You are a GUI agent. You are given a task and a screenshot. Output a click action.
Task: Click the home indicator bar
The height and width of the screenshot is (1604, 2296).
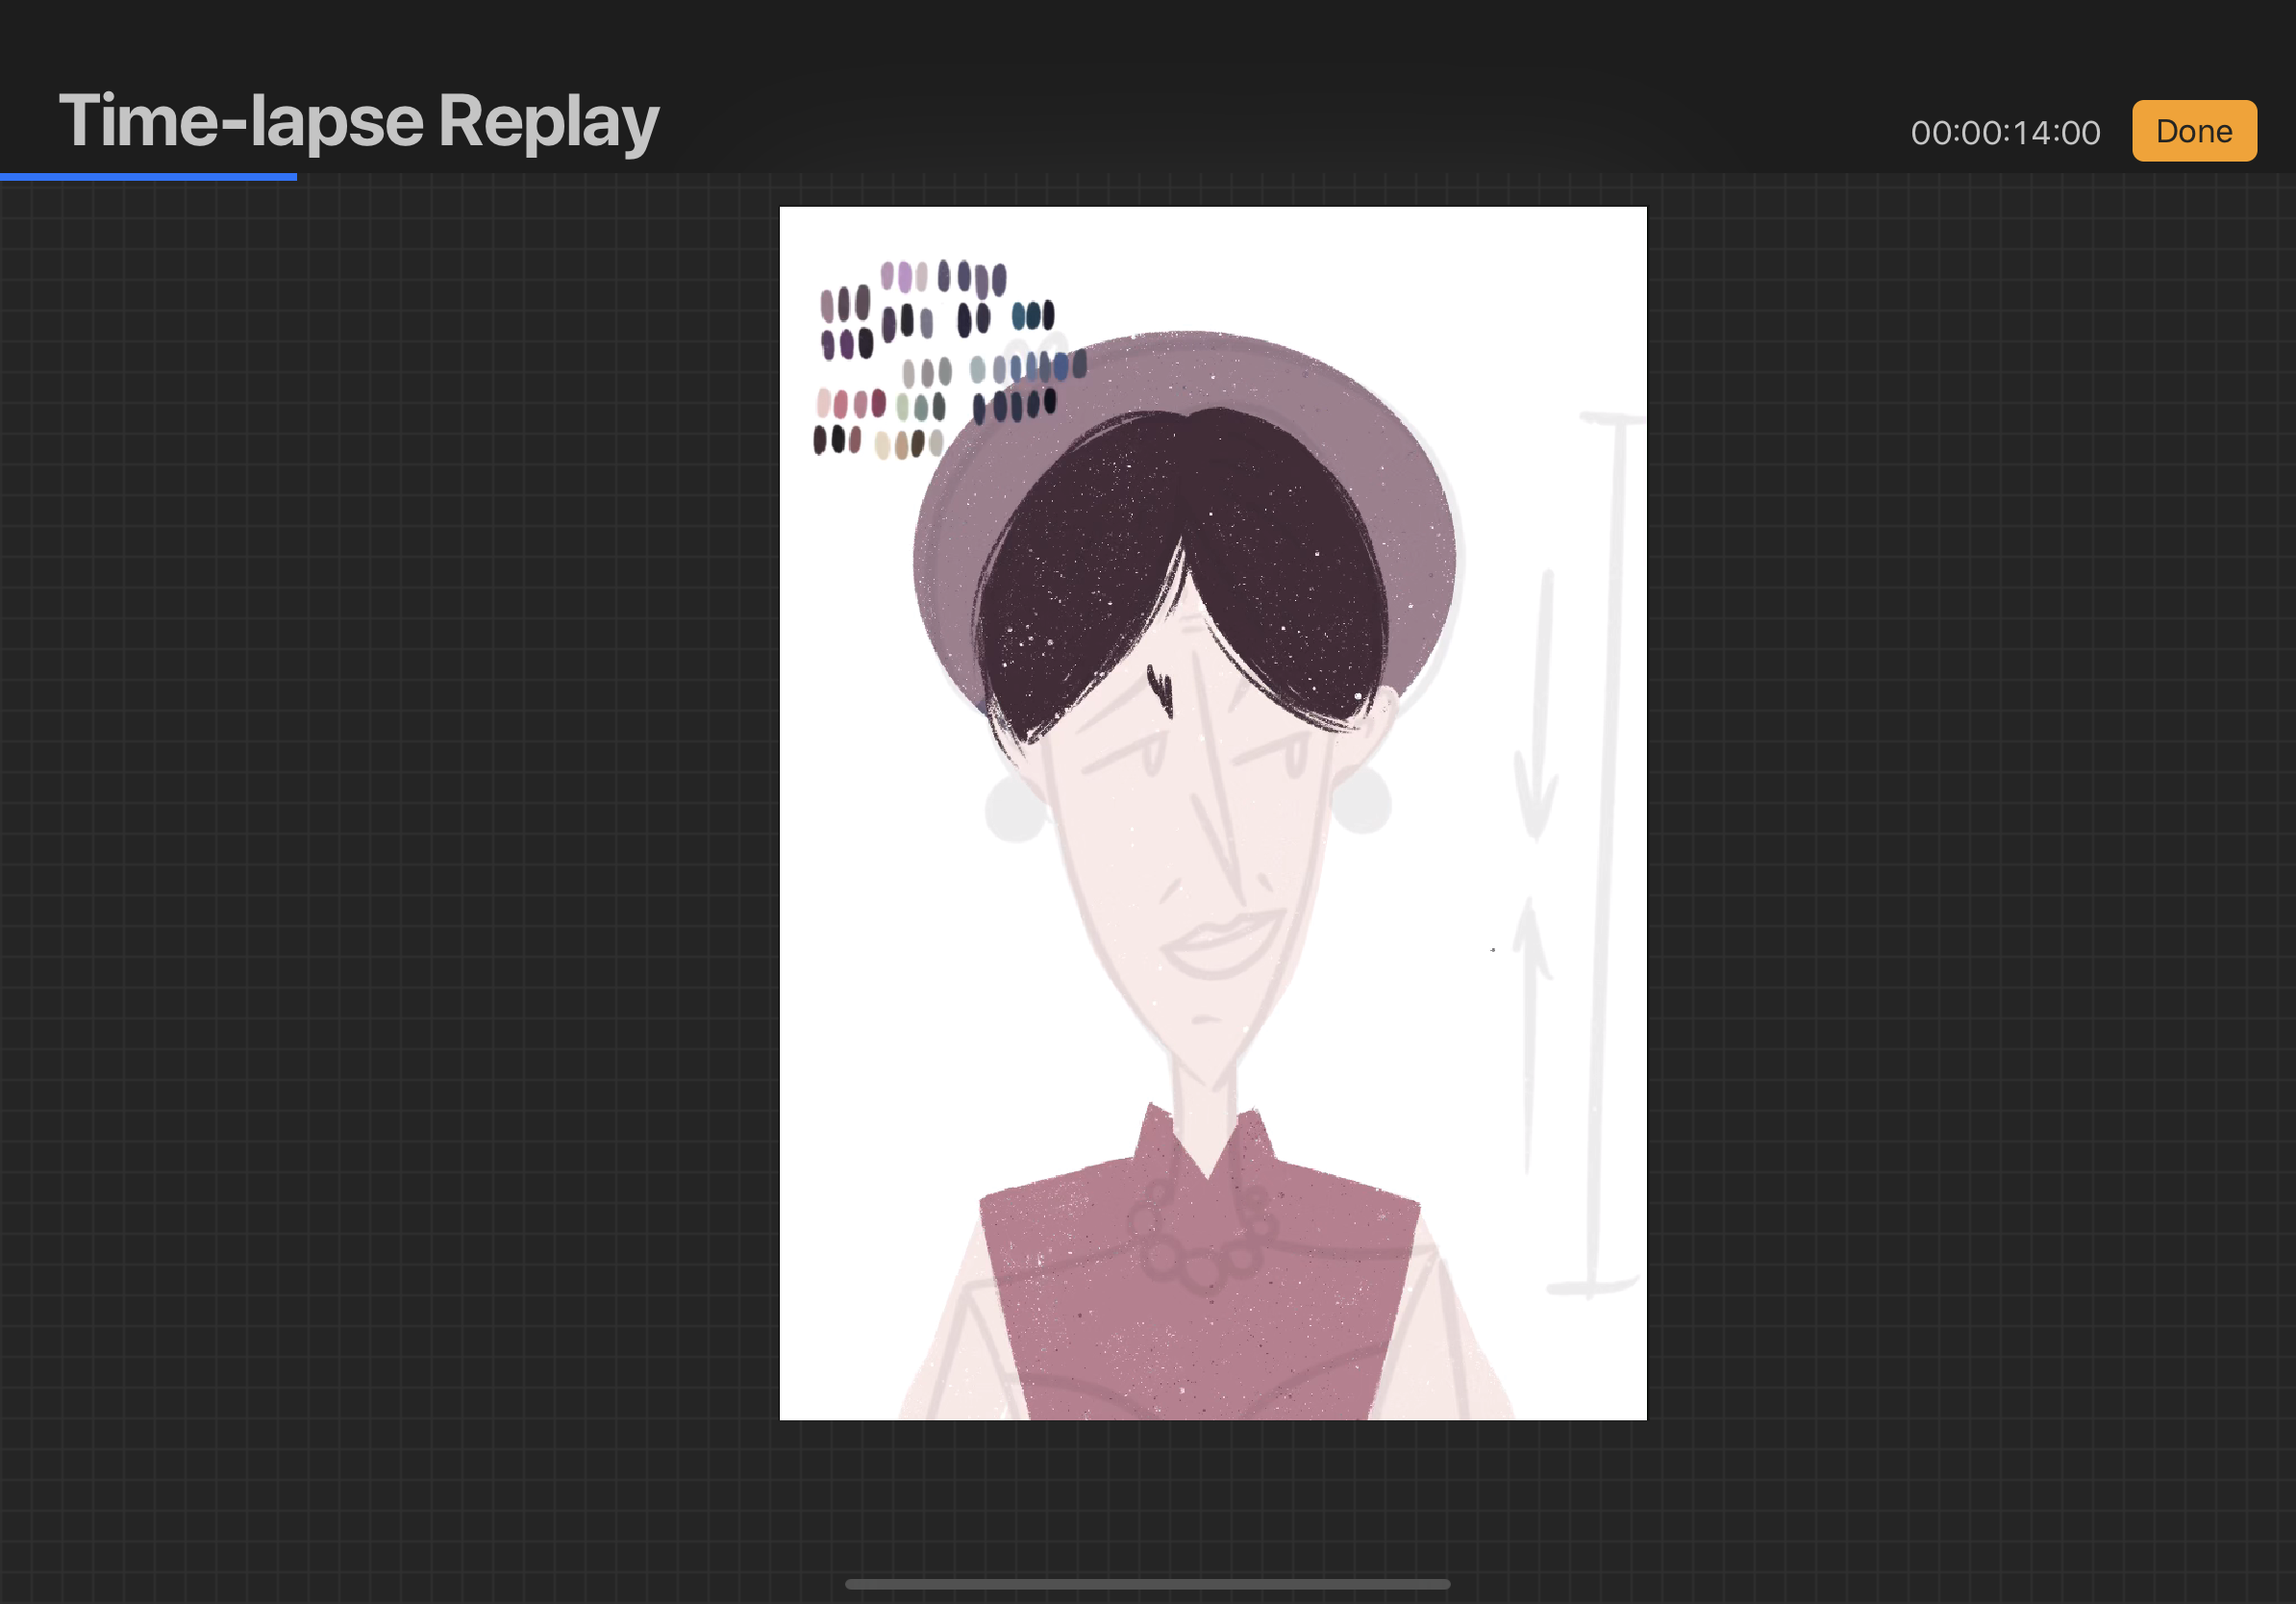pyautogui.click(x=1147, y=1584)
